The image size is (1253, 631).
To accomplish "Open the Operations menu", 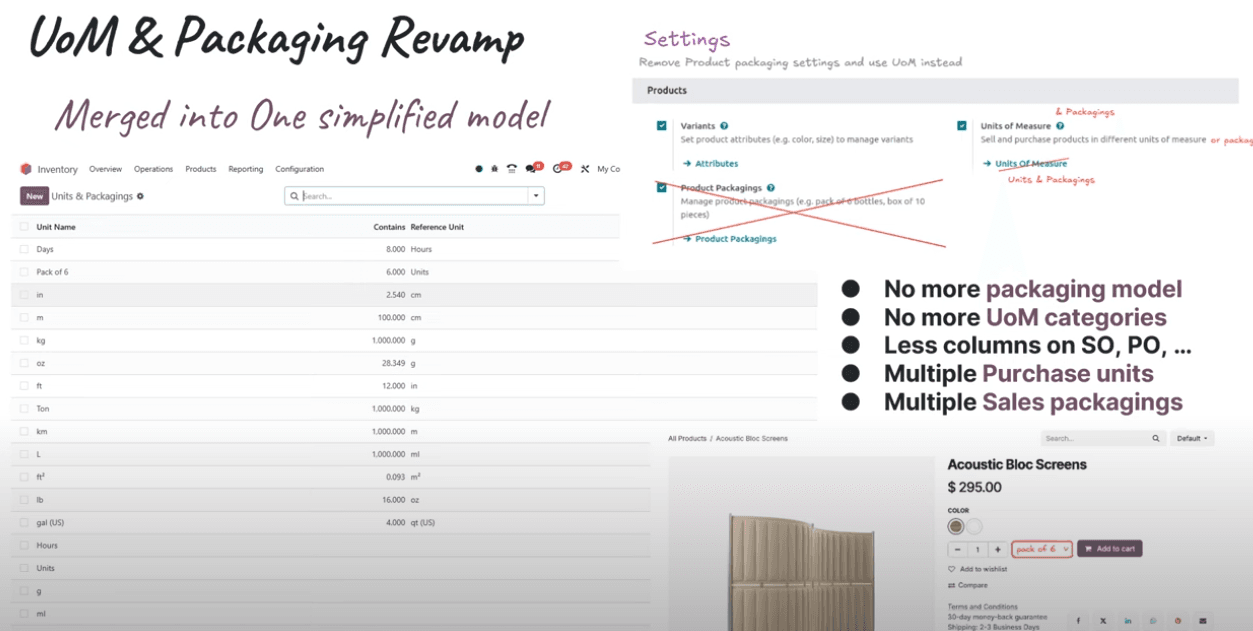I will coord(154,169).
